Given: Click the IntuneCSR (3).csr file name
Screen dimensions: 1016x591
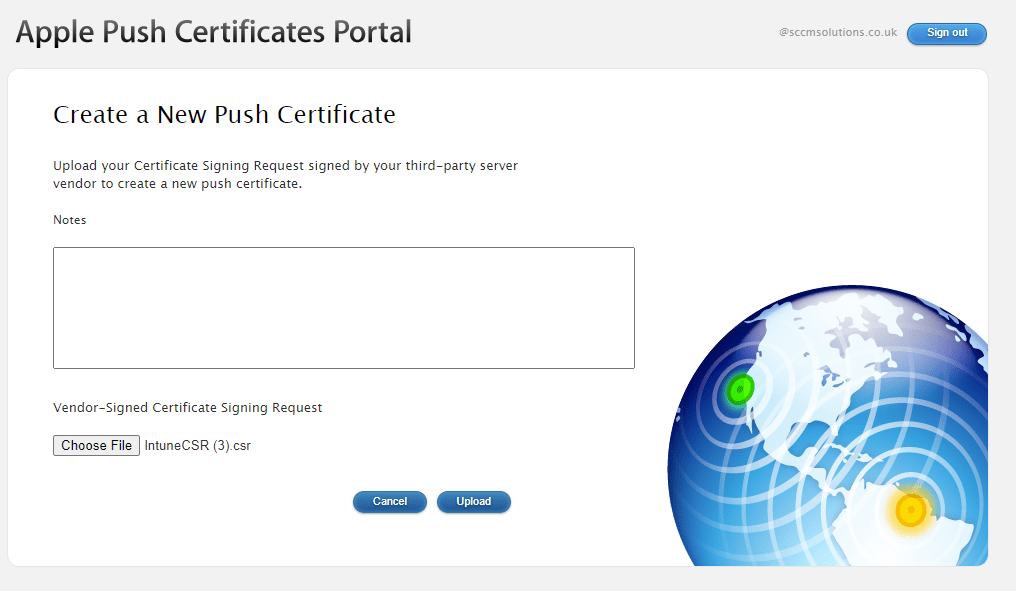Looking at the screenshot, I should (x=197, y=446).
